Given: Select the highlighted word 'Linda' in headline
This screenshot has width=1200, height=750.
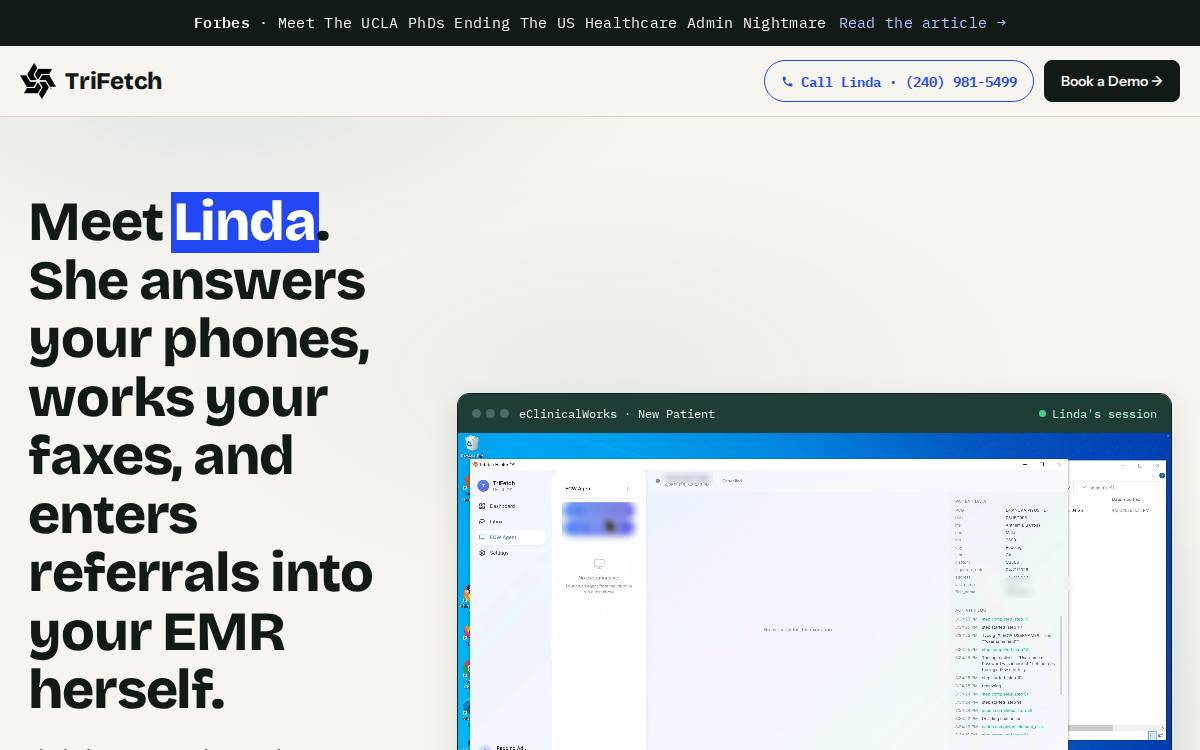Looking at the screenshot, I should [245, 222].
